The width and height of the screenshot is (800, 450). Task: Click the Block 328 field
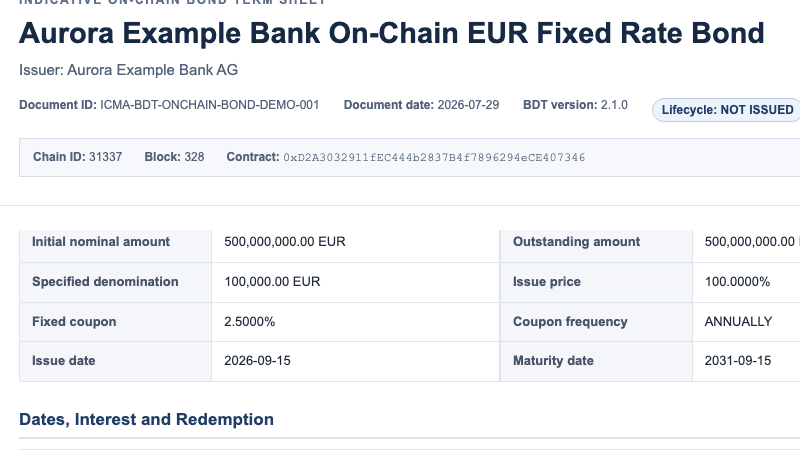tap(174, 157)
